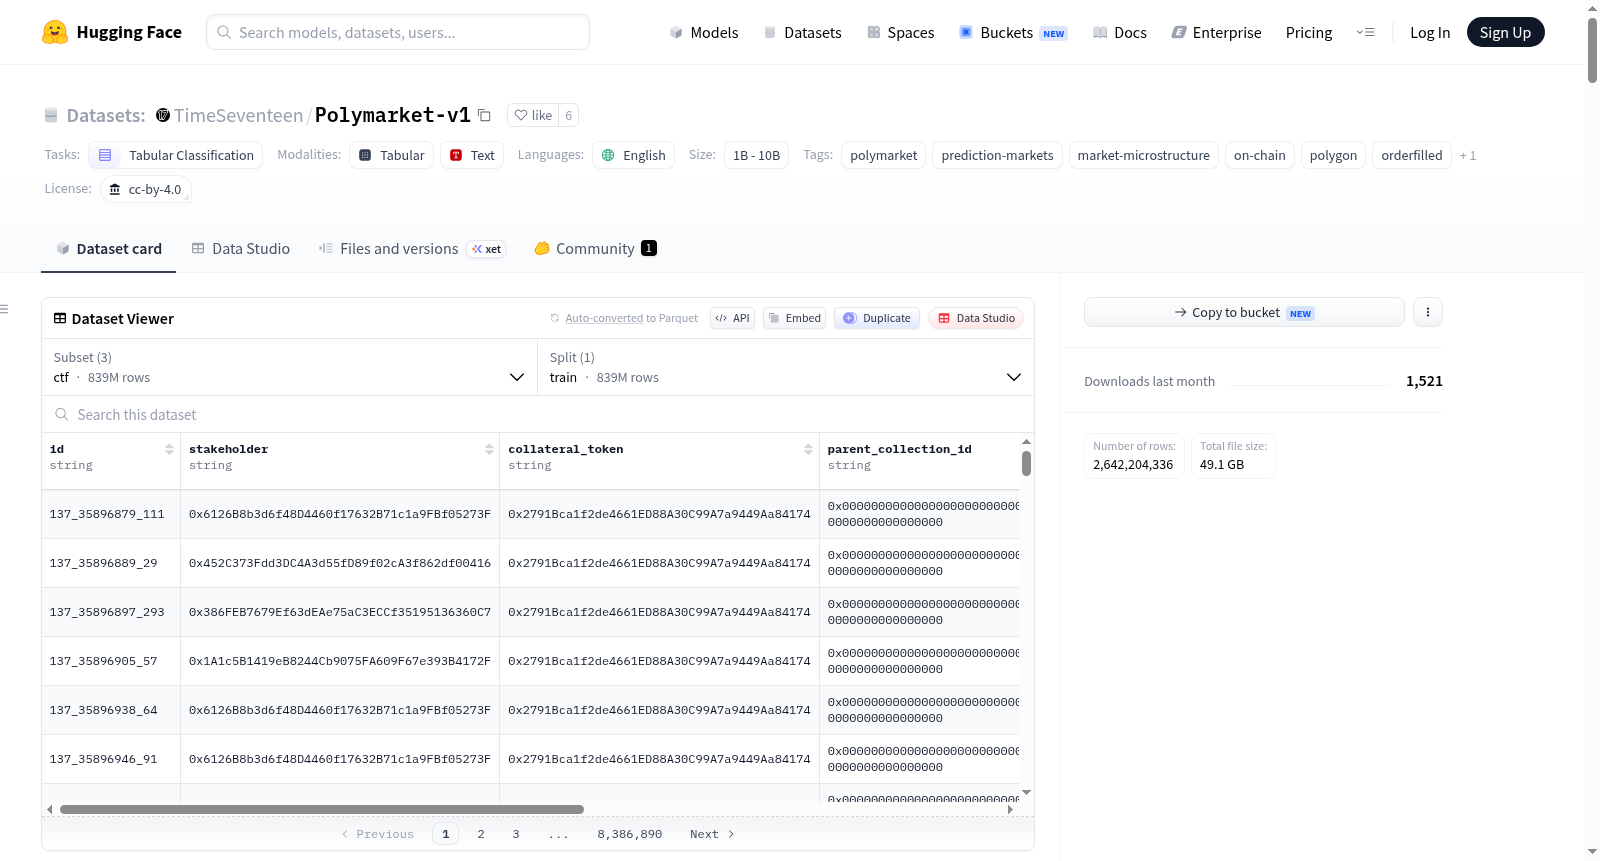1600x861 pixels.
Task: Focus the Search this dataset field
Action: coord(538,414)
